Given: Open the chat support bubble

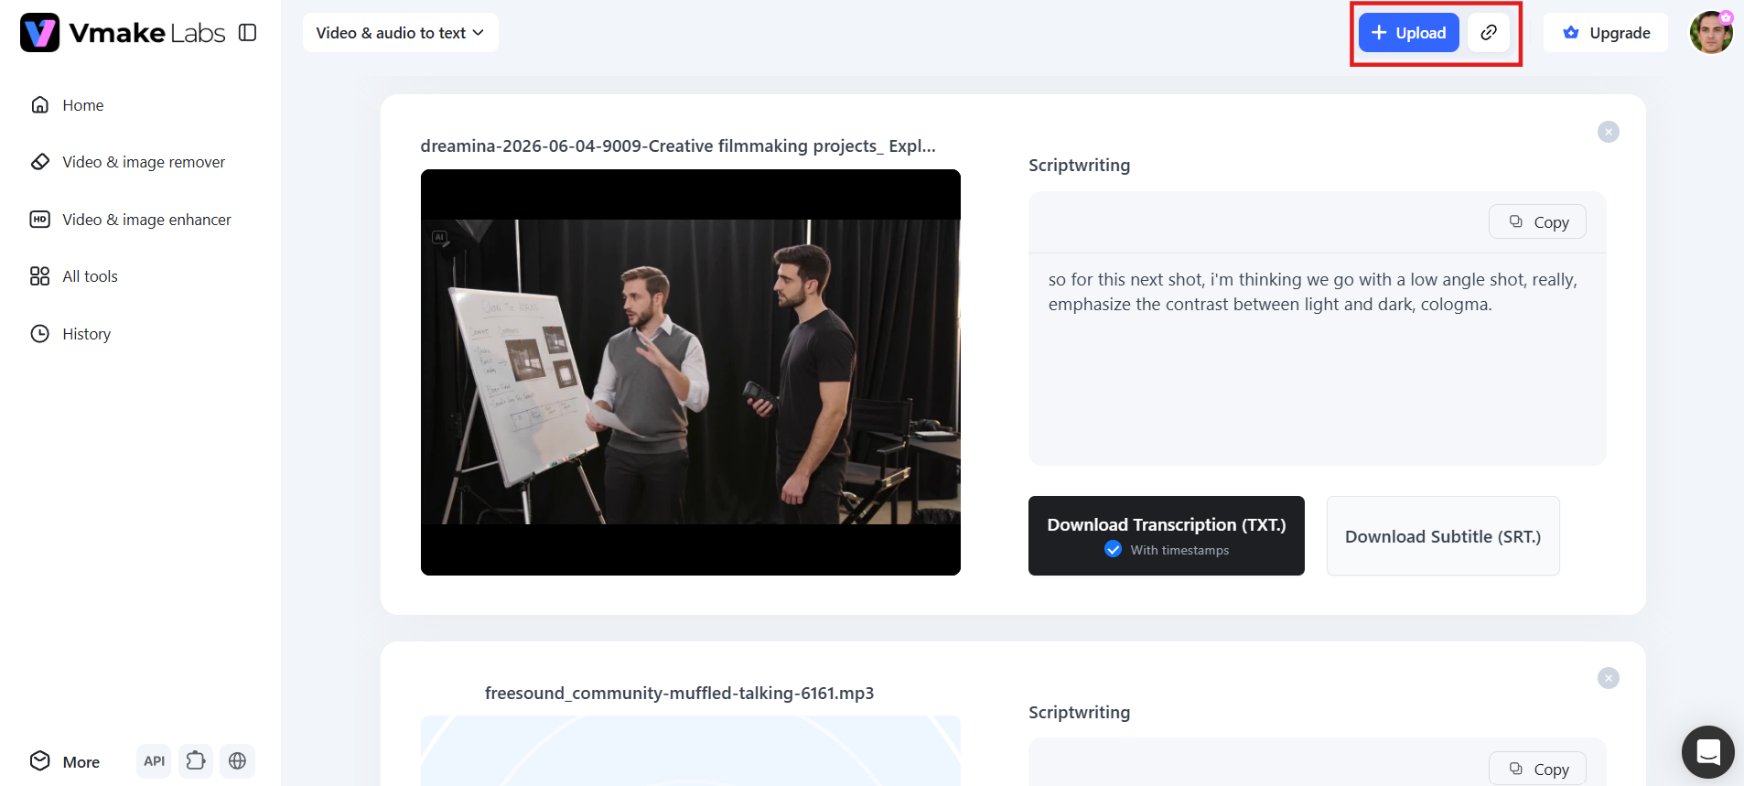Looking at the screenshot, I should tap(1708, 752).
